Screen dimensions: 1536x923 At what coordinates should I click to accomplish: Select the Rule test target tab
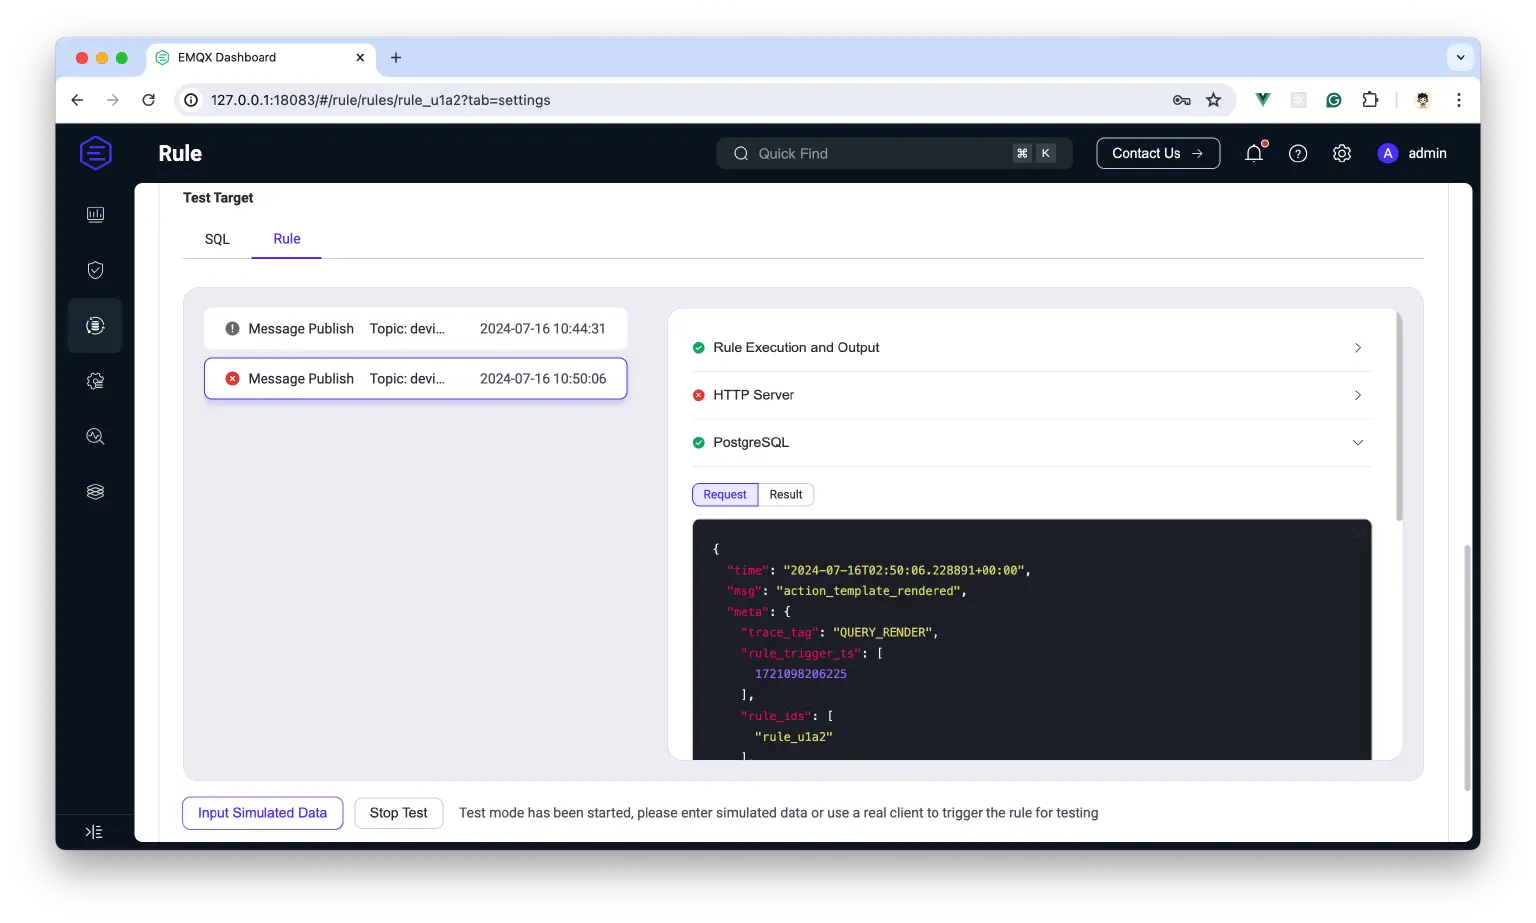coord(287,239)
